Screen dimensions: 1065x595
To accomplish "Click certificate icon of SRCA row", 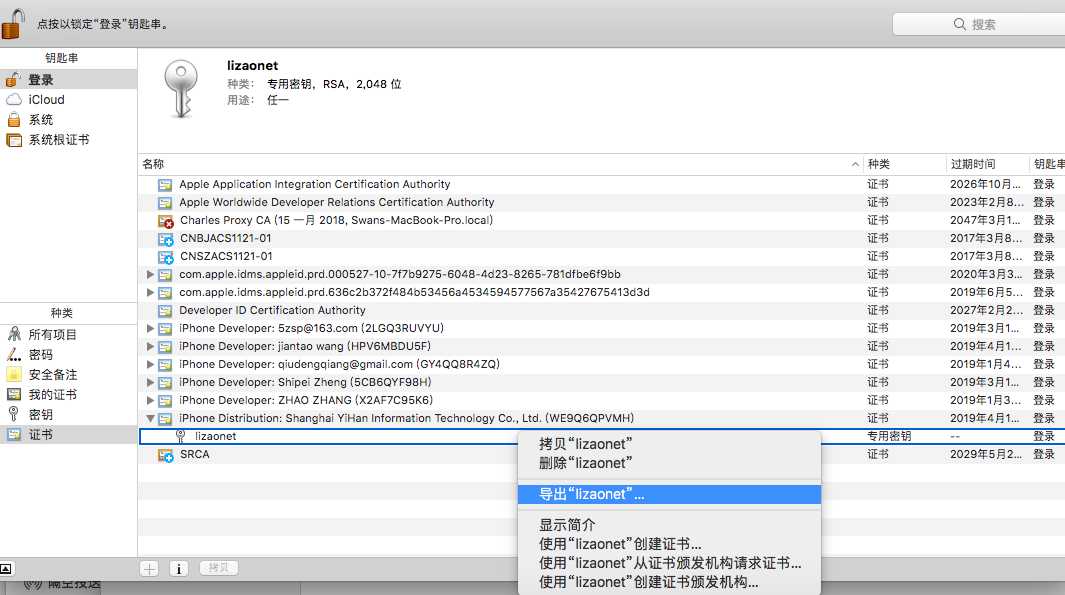I will coord(166,455).
